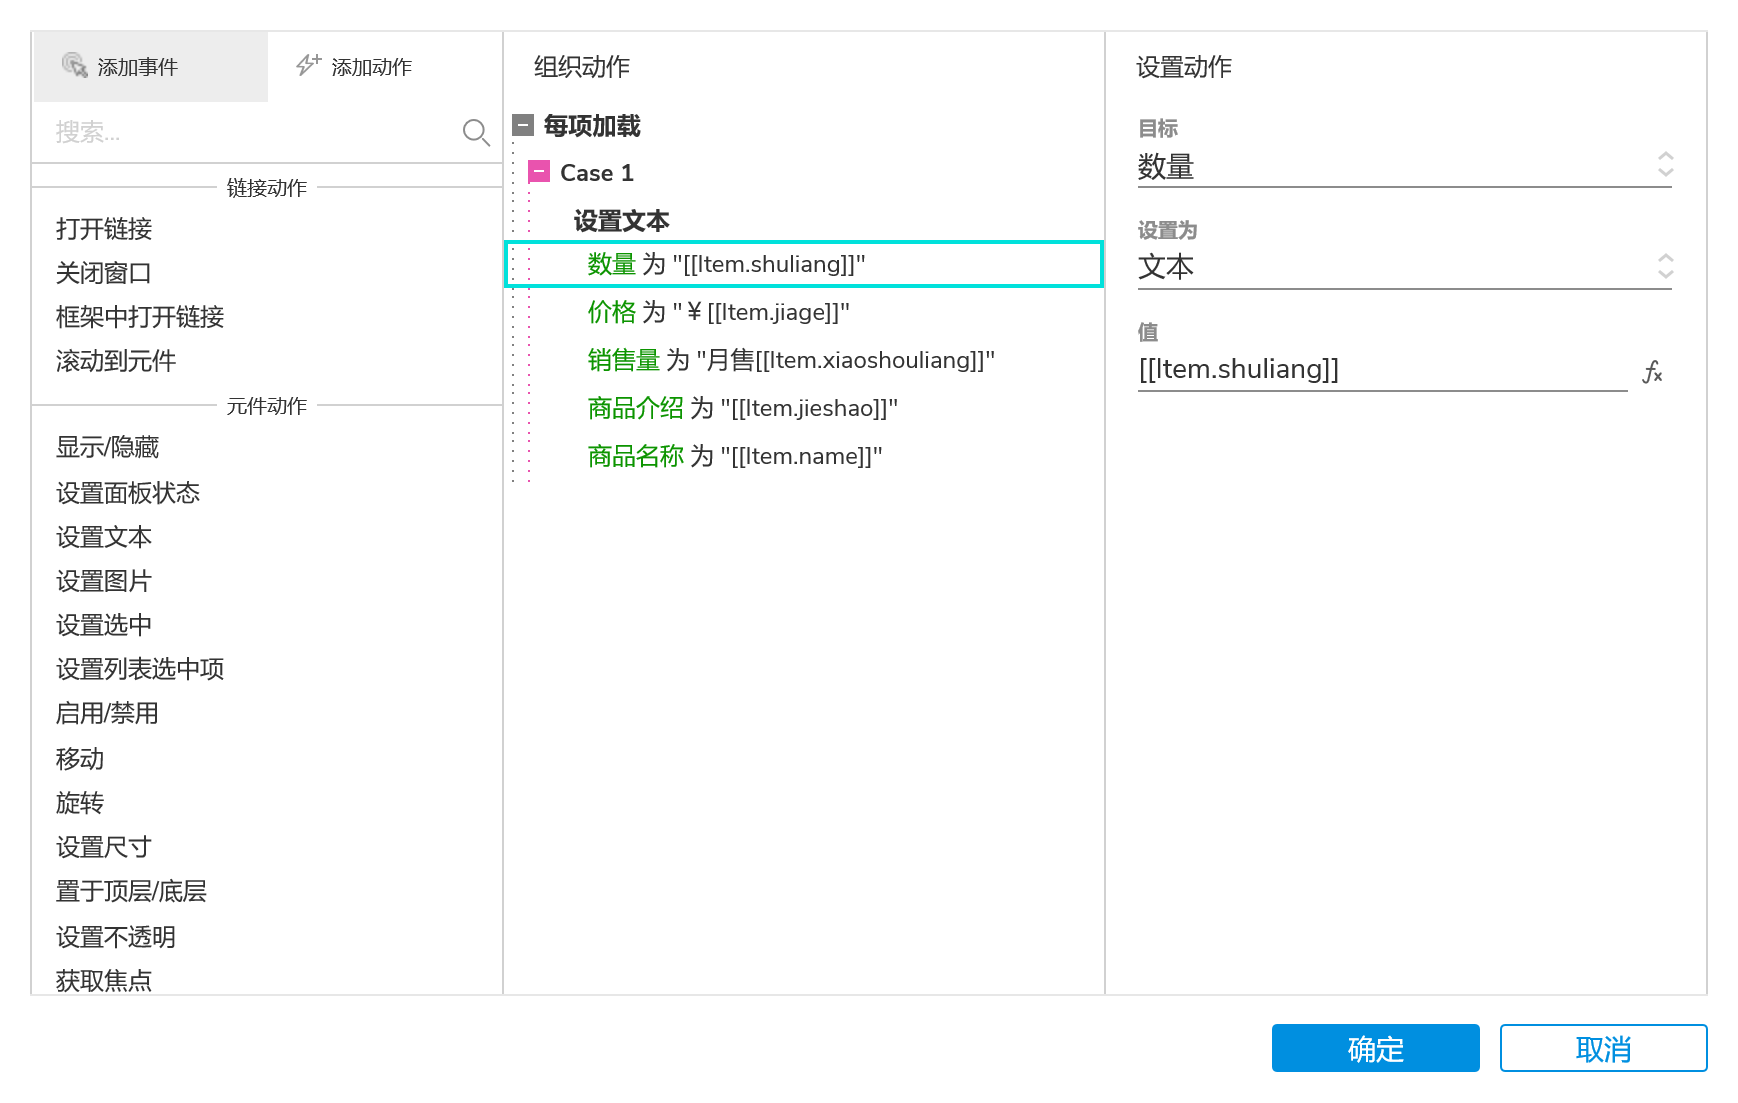Open the 设置为 type dropdown
The image size is (1738, 1103).
coord(1404,267)
